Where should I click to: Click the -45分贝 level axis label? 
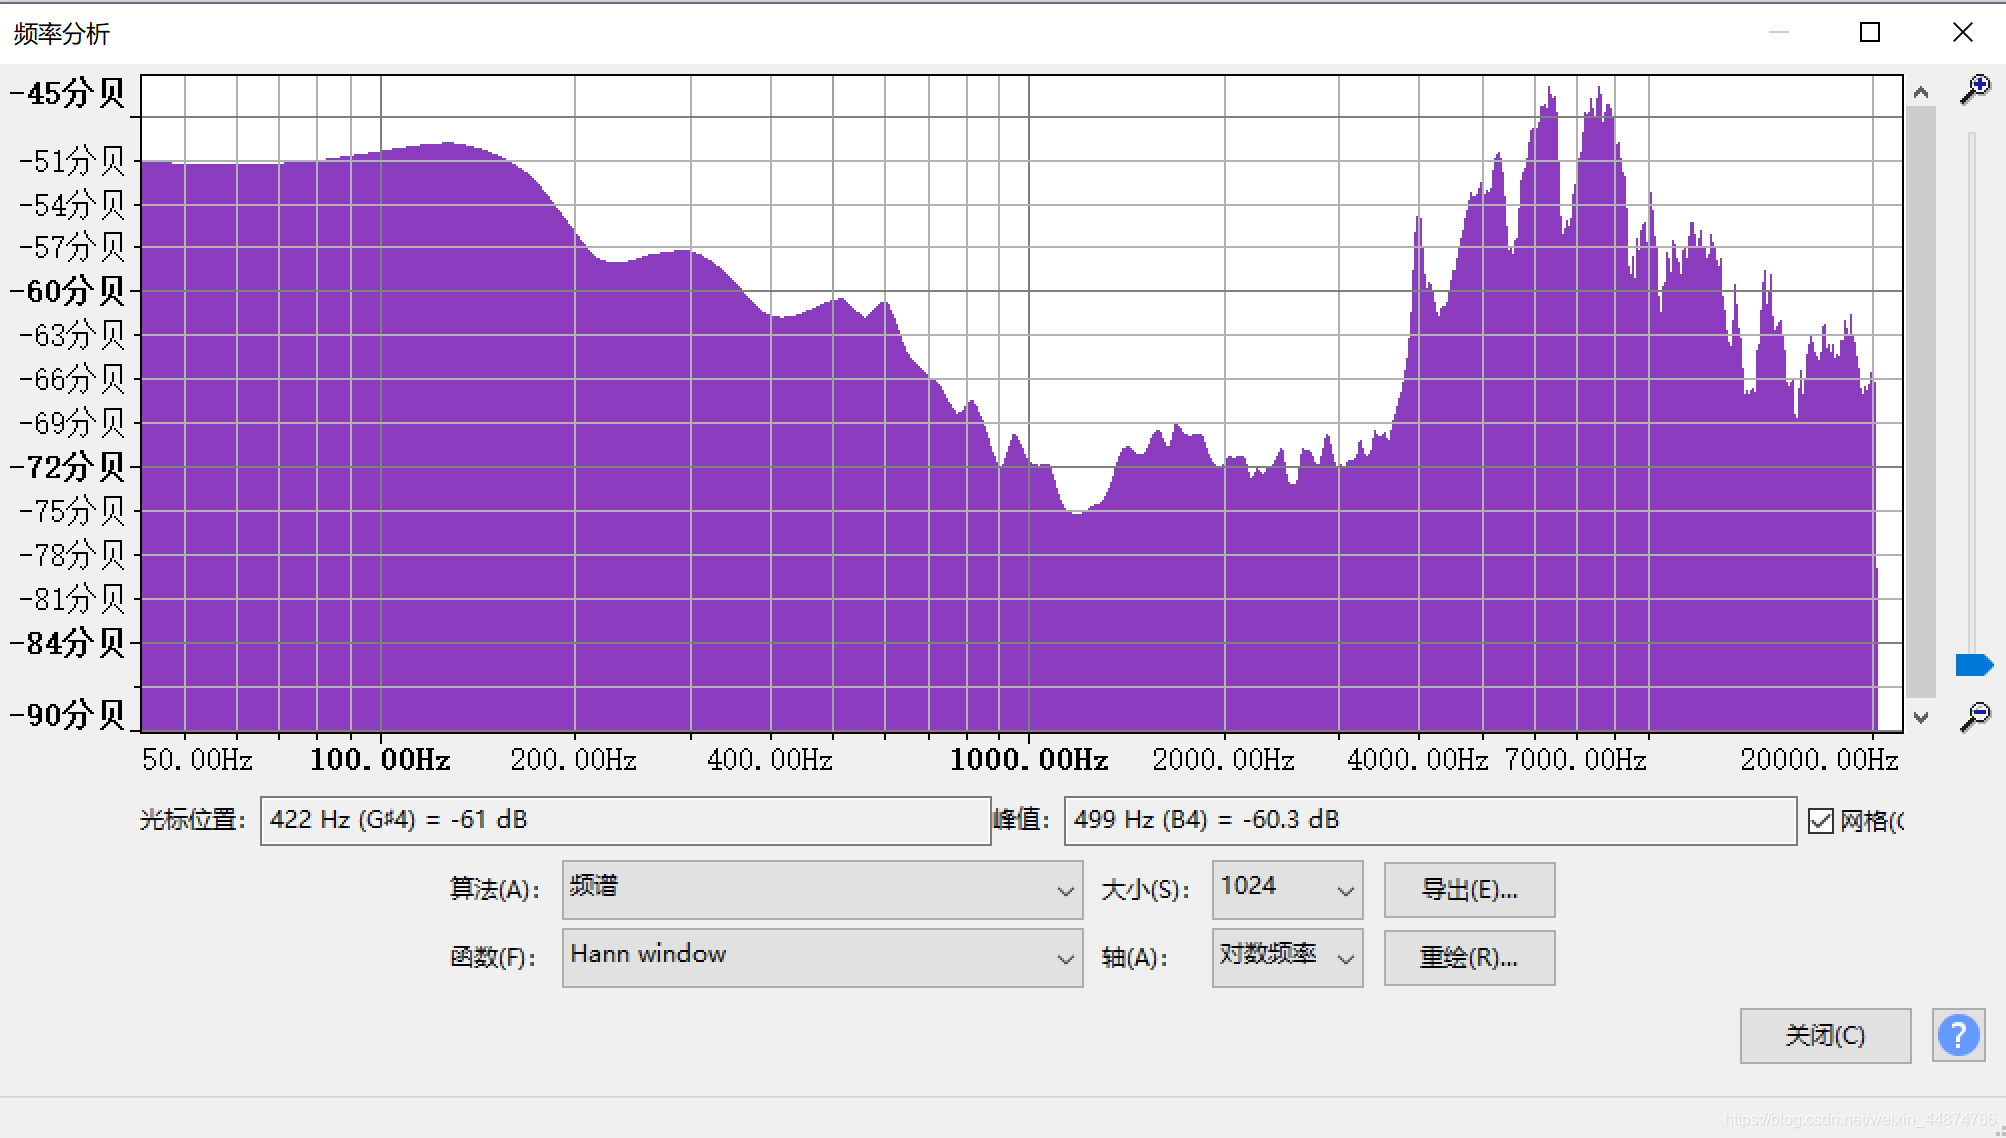pos(67,93)
